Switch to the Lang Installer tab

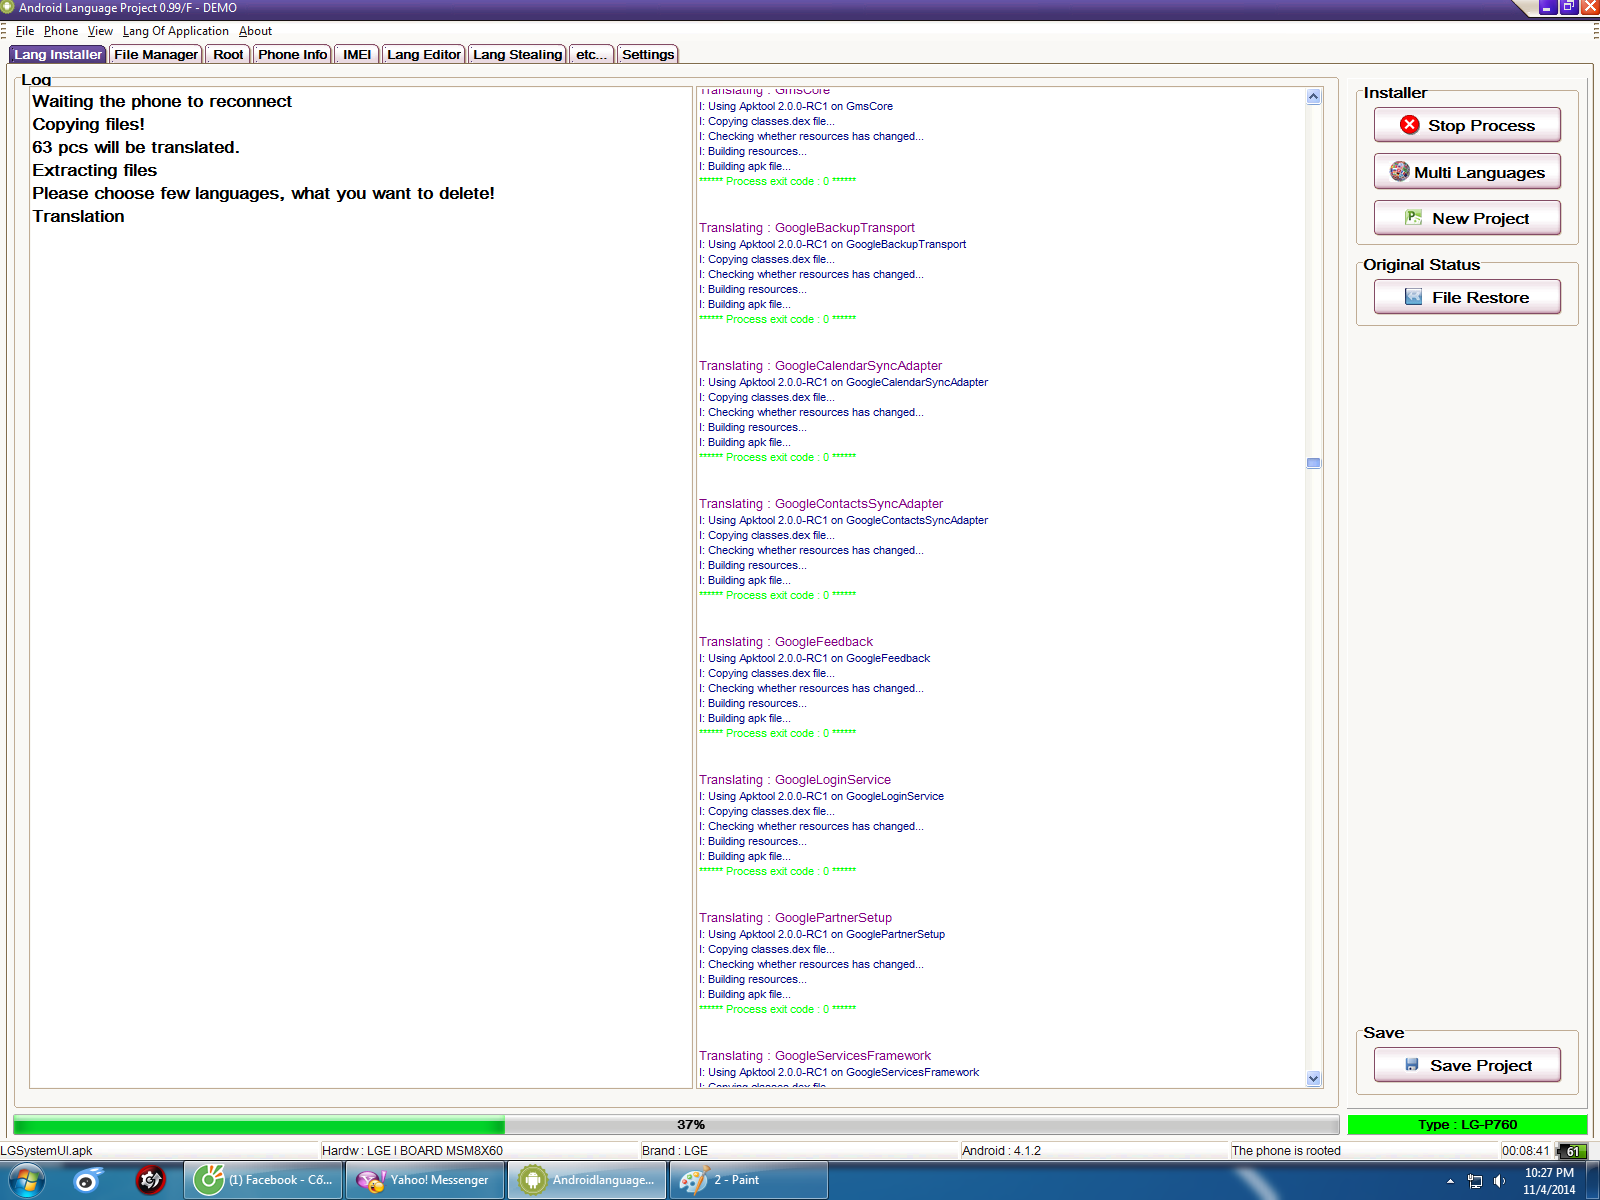tap(58, 54)
